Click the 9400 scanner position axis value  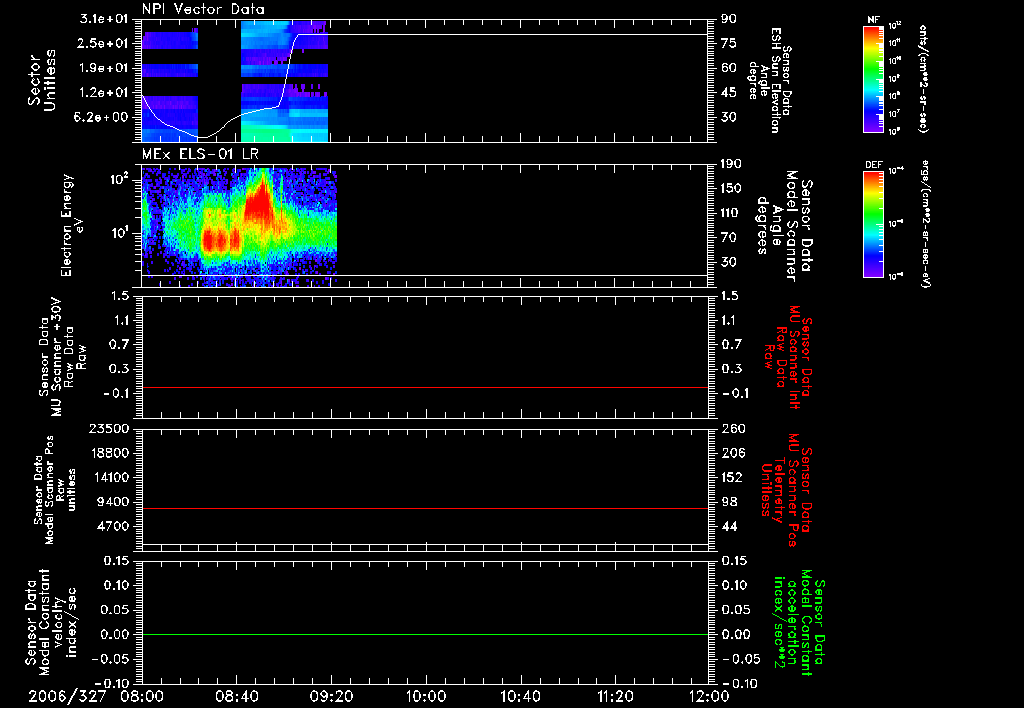[x=113, y=502]
